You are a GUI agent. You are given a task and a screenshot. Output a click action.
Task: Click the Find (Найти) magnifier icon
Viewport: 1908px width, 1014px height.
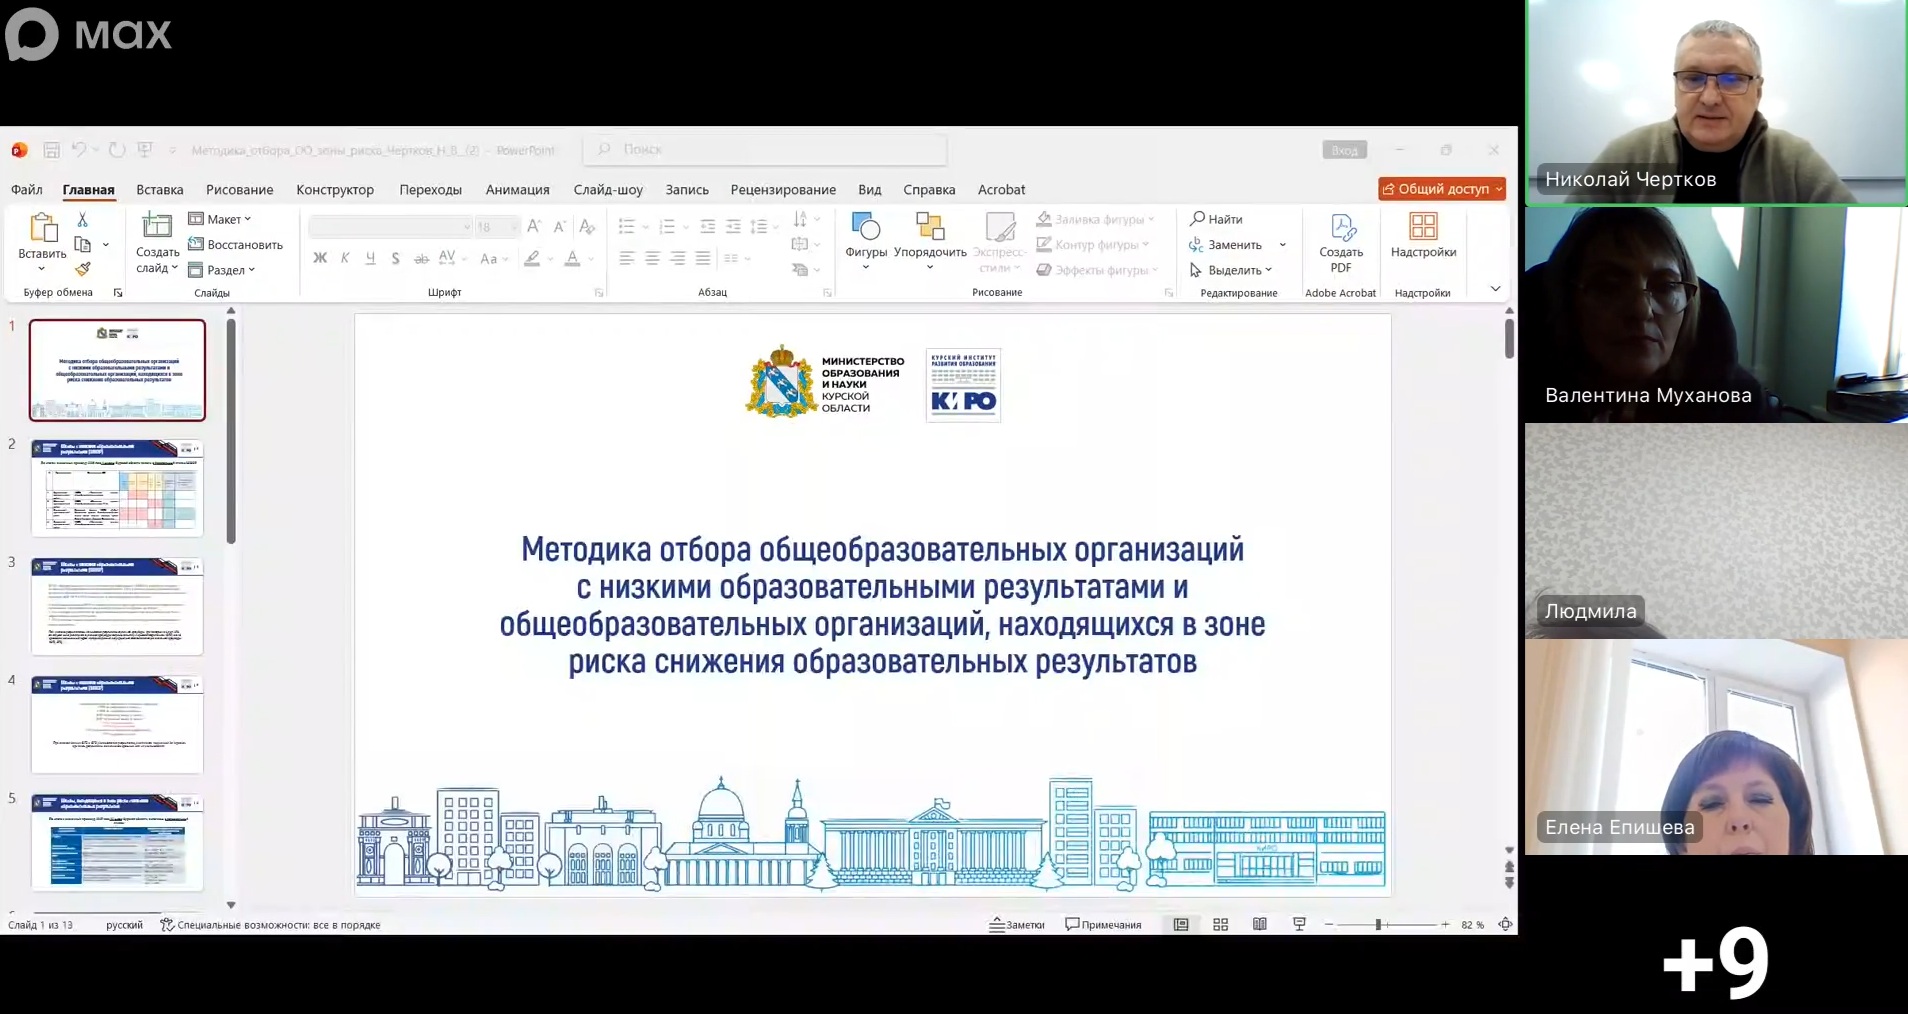coord(1197,219)
